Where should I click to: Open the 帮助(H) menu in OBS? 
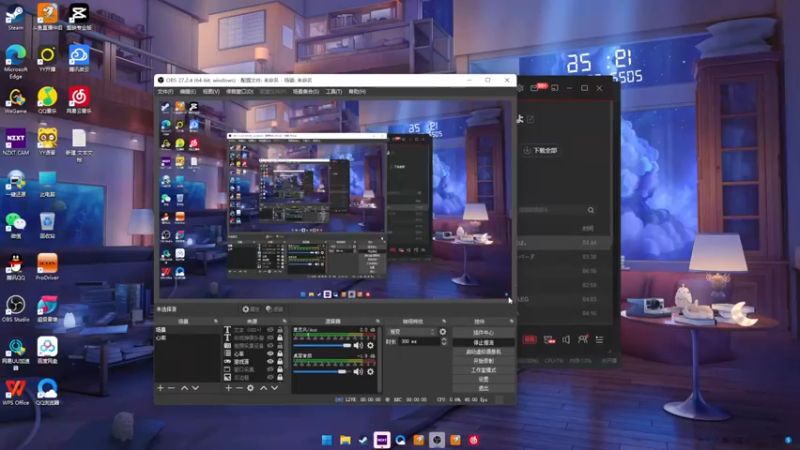[357, 92]
